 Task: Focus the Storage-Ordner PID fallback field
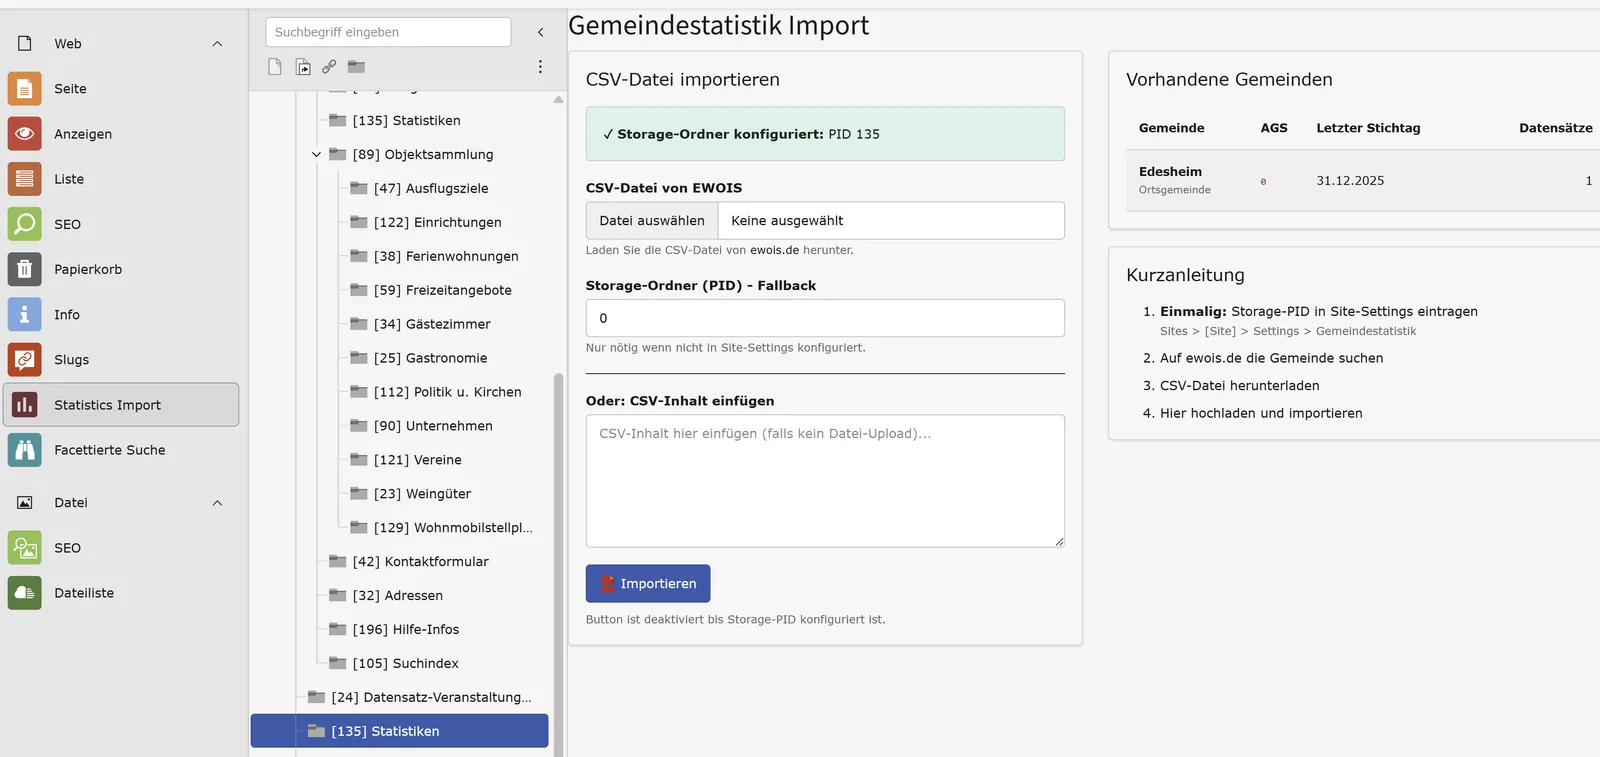(x=825, y=318)
